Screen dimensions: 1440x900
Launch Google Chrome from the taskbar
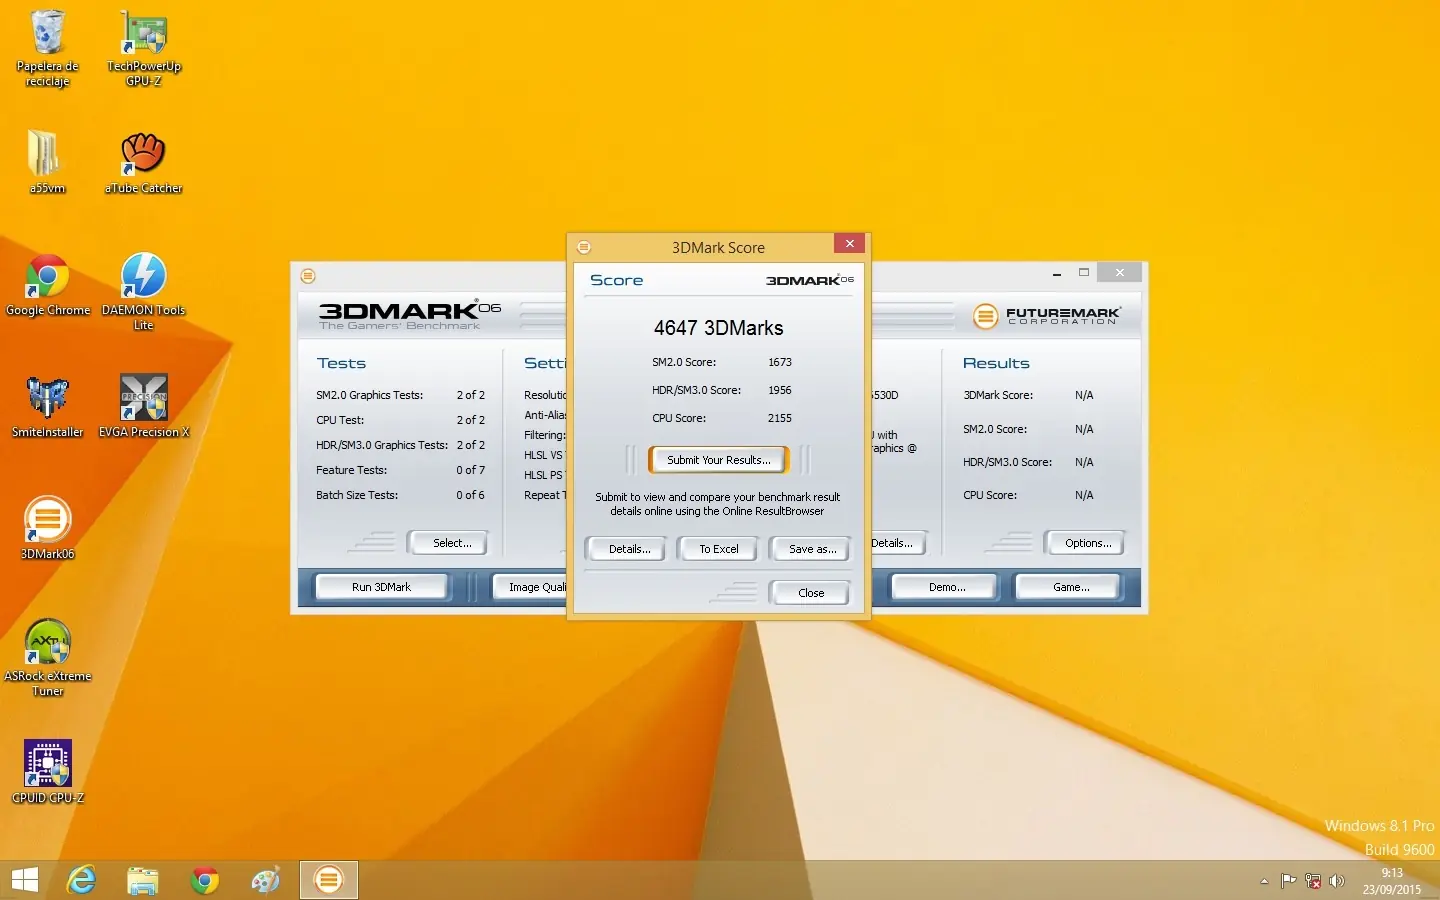(205, 880)
